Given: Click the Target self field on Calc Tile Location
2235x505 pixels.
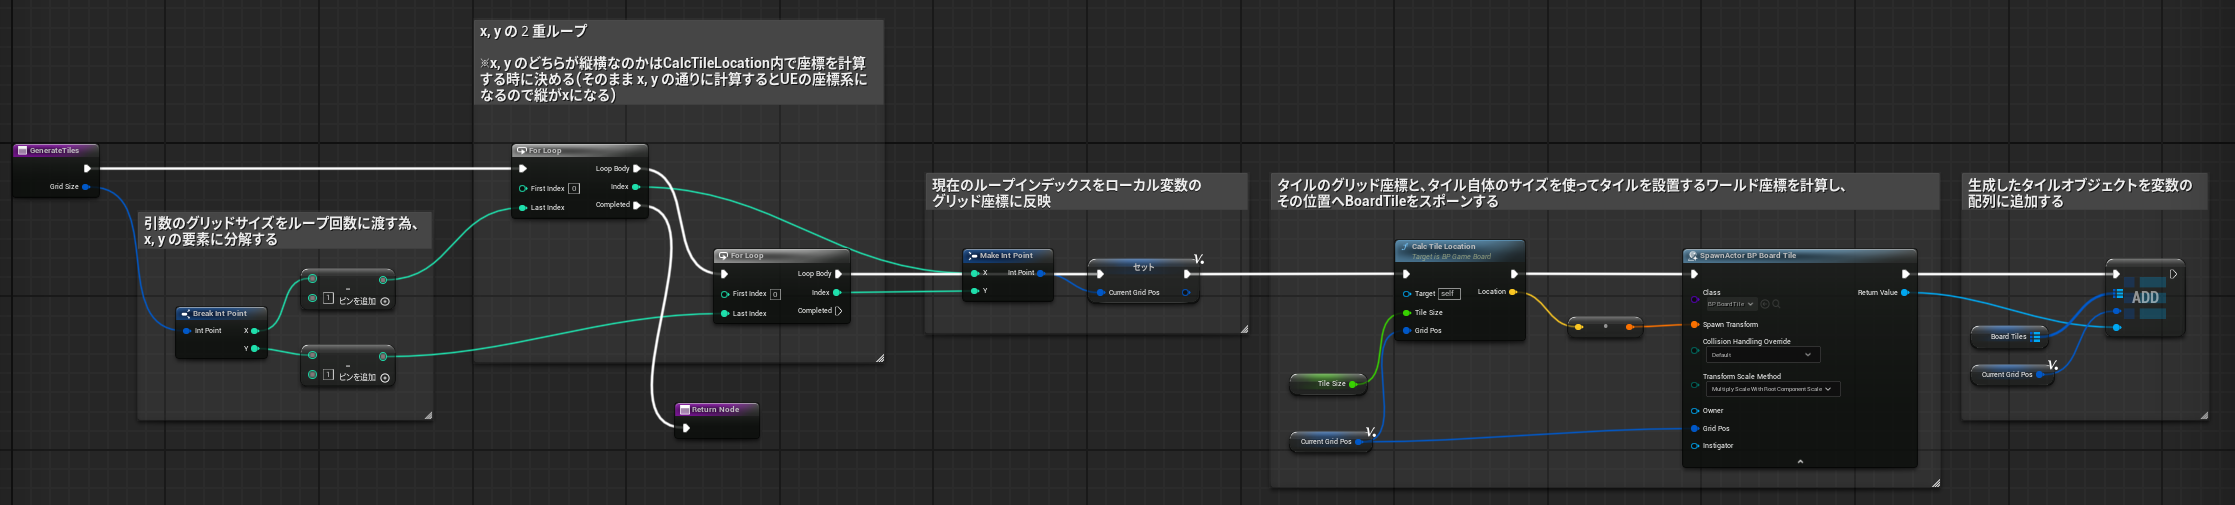Looking at the screenshot, I should (1449, 294).
